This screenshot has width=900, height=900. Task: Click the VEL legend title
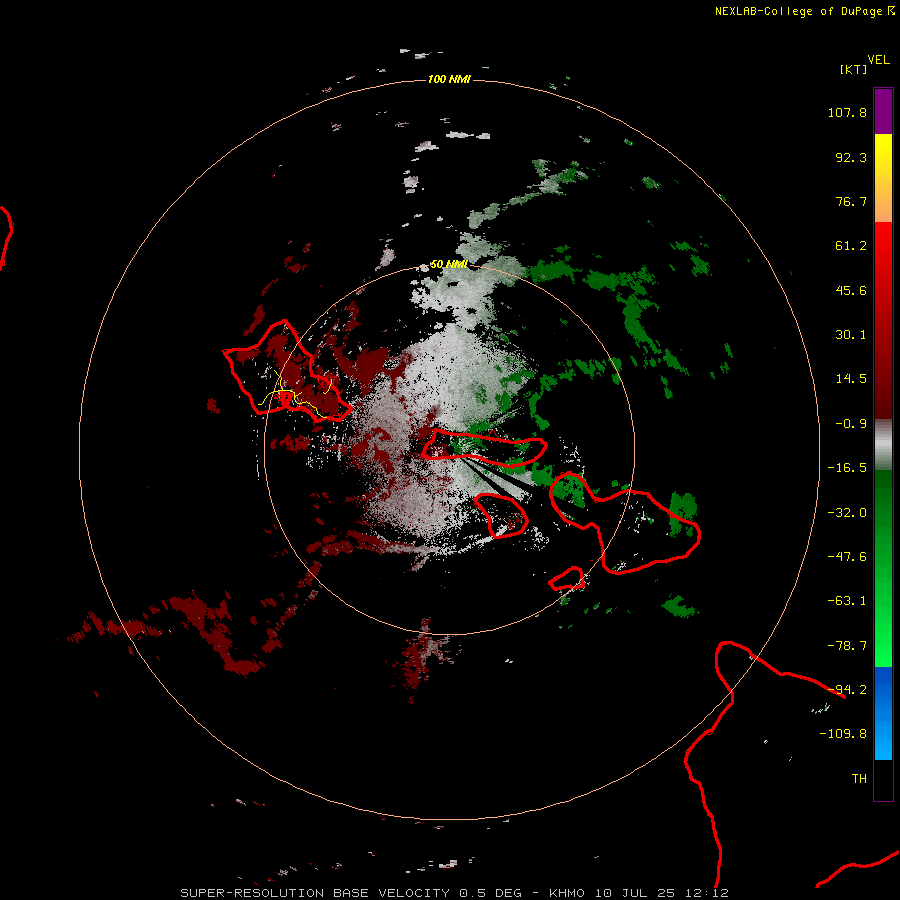(x=878, y=60)
